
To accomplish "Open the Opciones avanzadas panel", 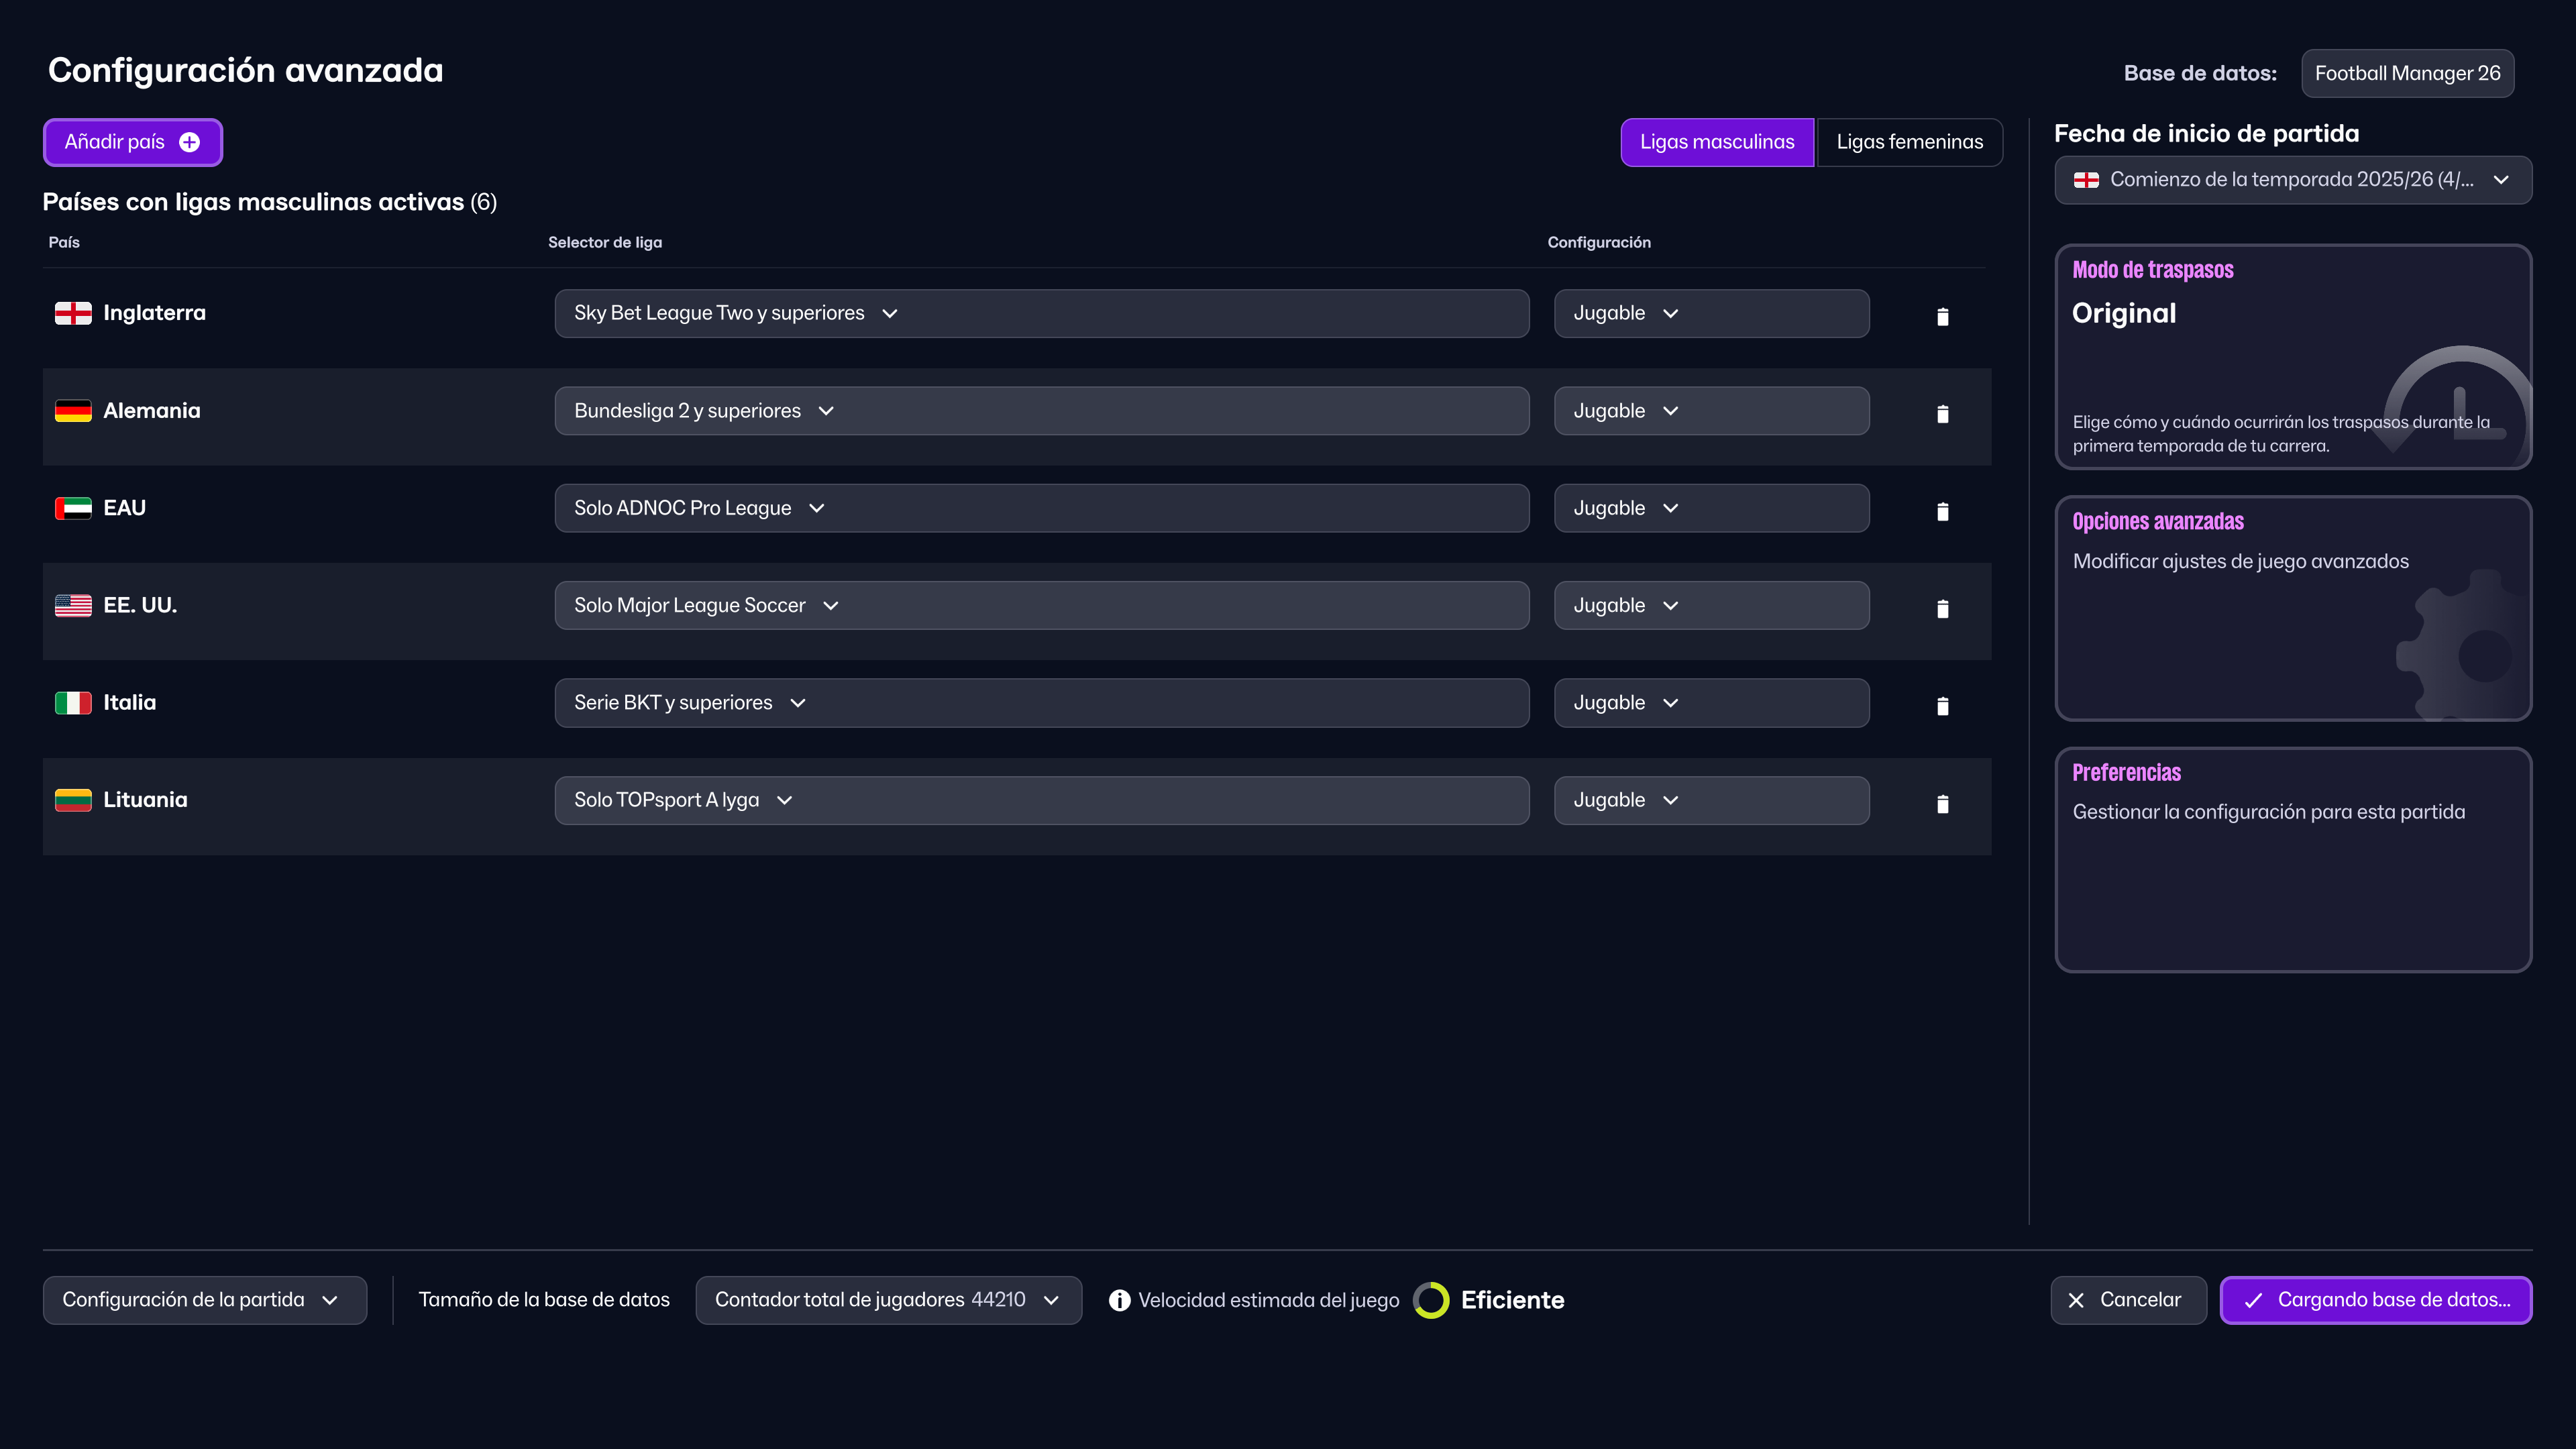I will pyautogui.click(x=2292, y=608).
